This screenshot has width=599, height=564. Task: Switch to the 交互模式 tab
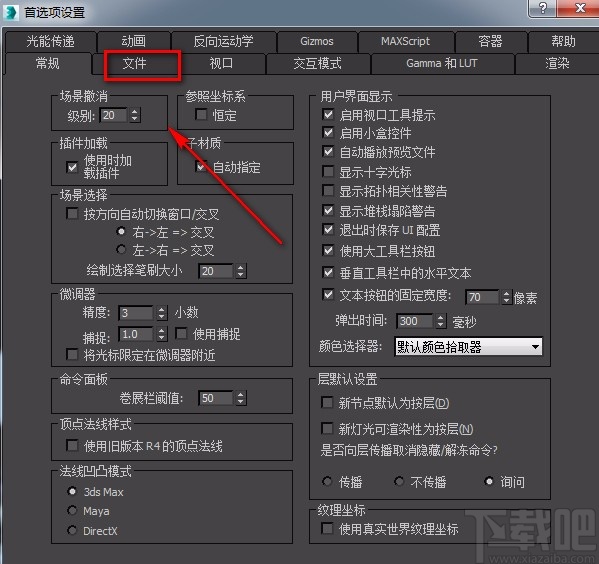click(x=317, y=63)
